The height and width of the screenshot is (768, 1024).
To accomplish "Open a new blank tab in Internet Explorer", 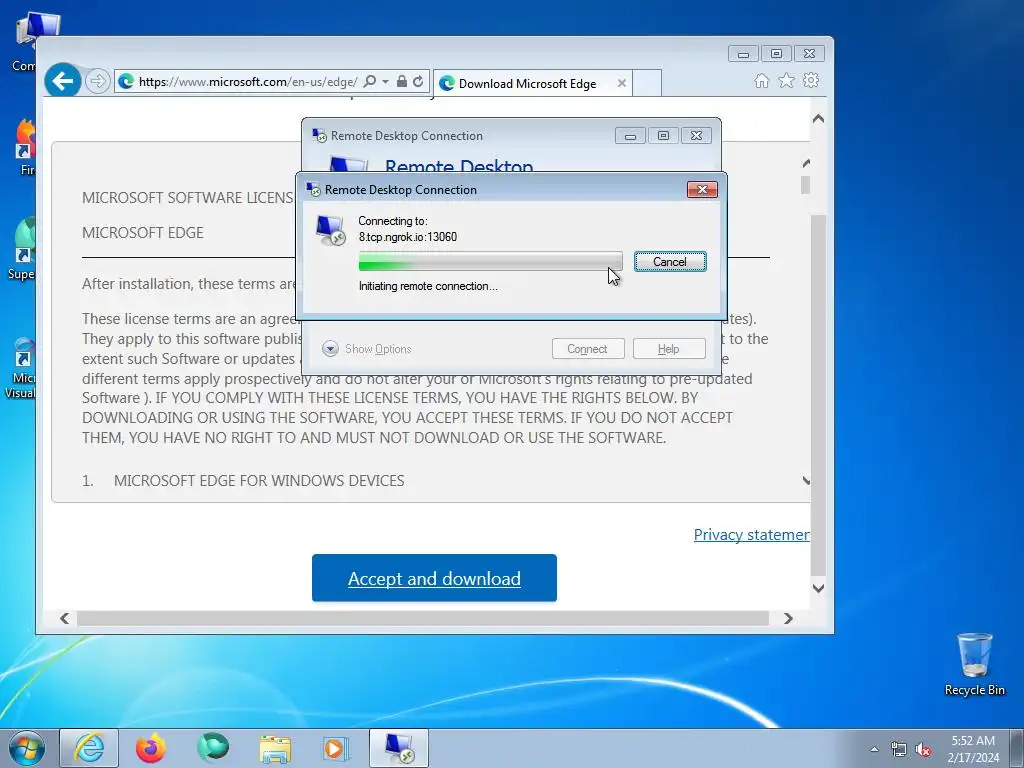I will [x=647, y=83].
